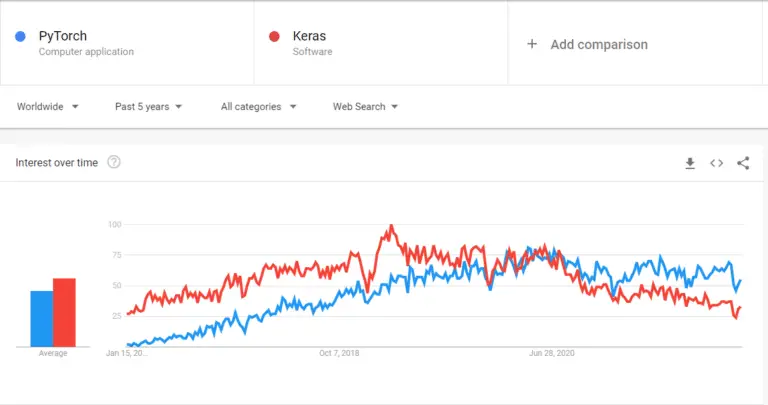Click the Oct 7, 2018 axis label

coord(339,353)
